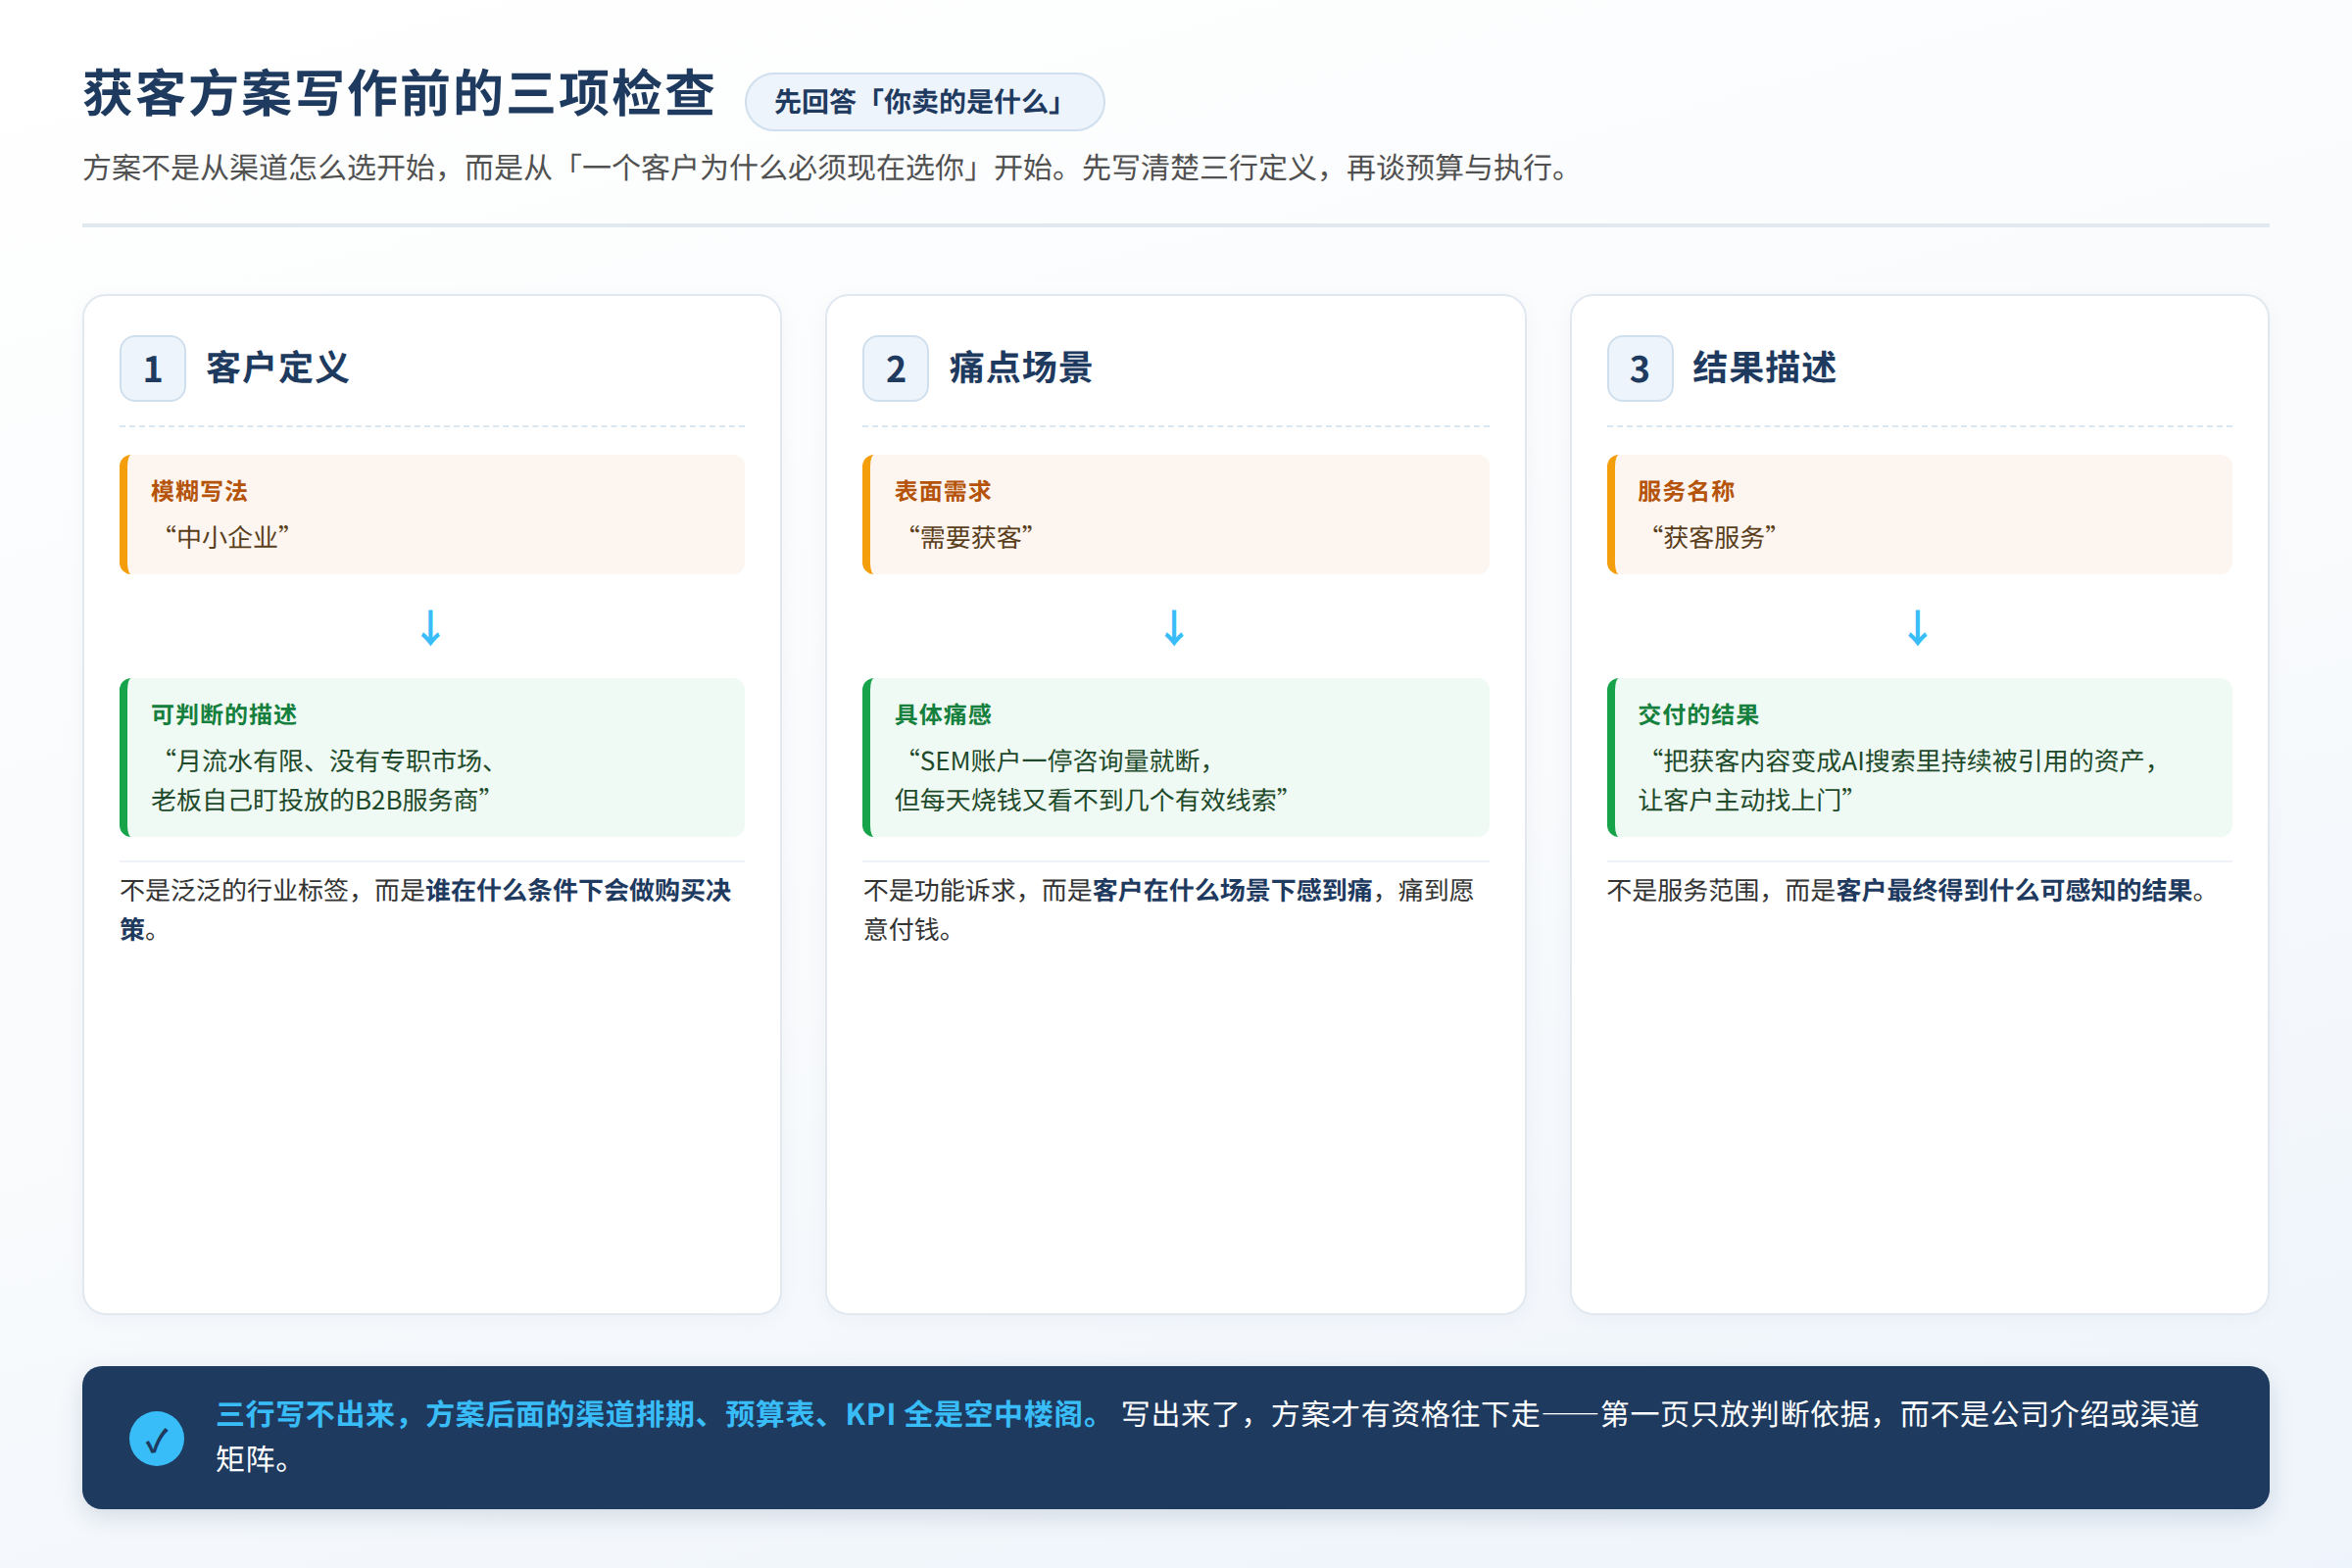Click bold text 客户在什么场景下感到痛
2352x1568 pixels.
1232,890
